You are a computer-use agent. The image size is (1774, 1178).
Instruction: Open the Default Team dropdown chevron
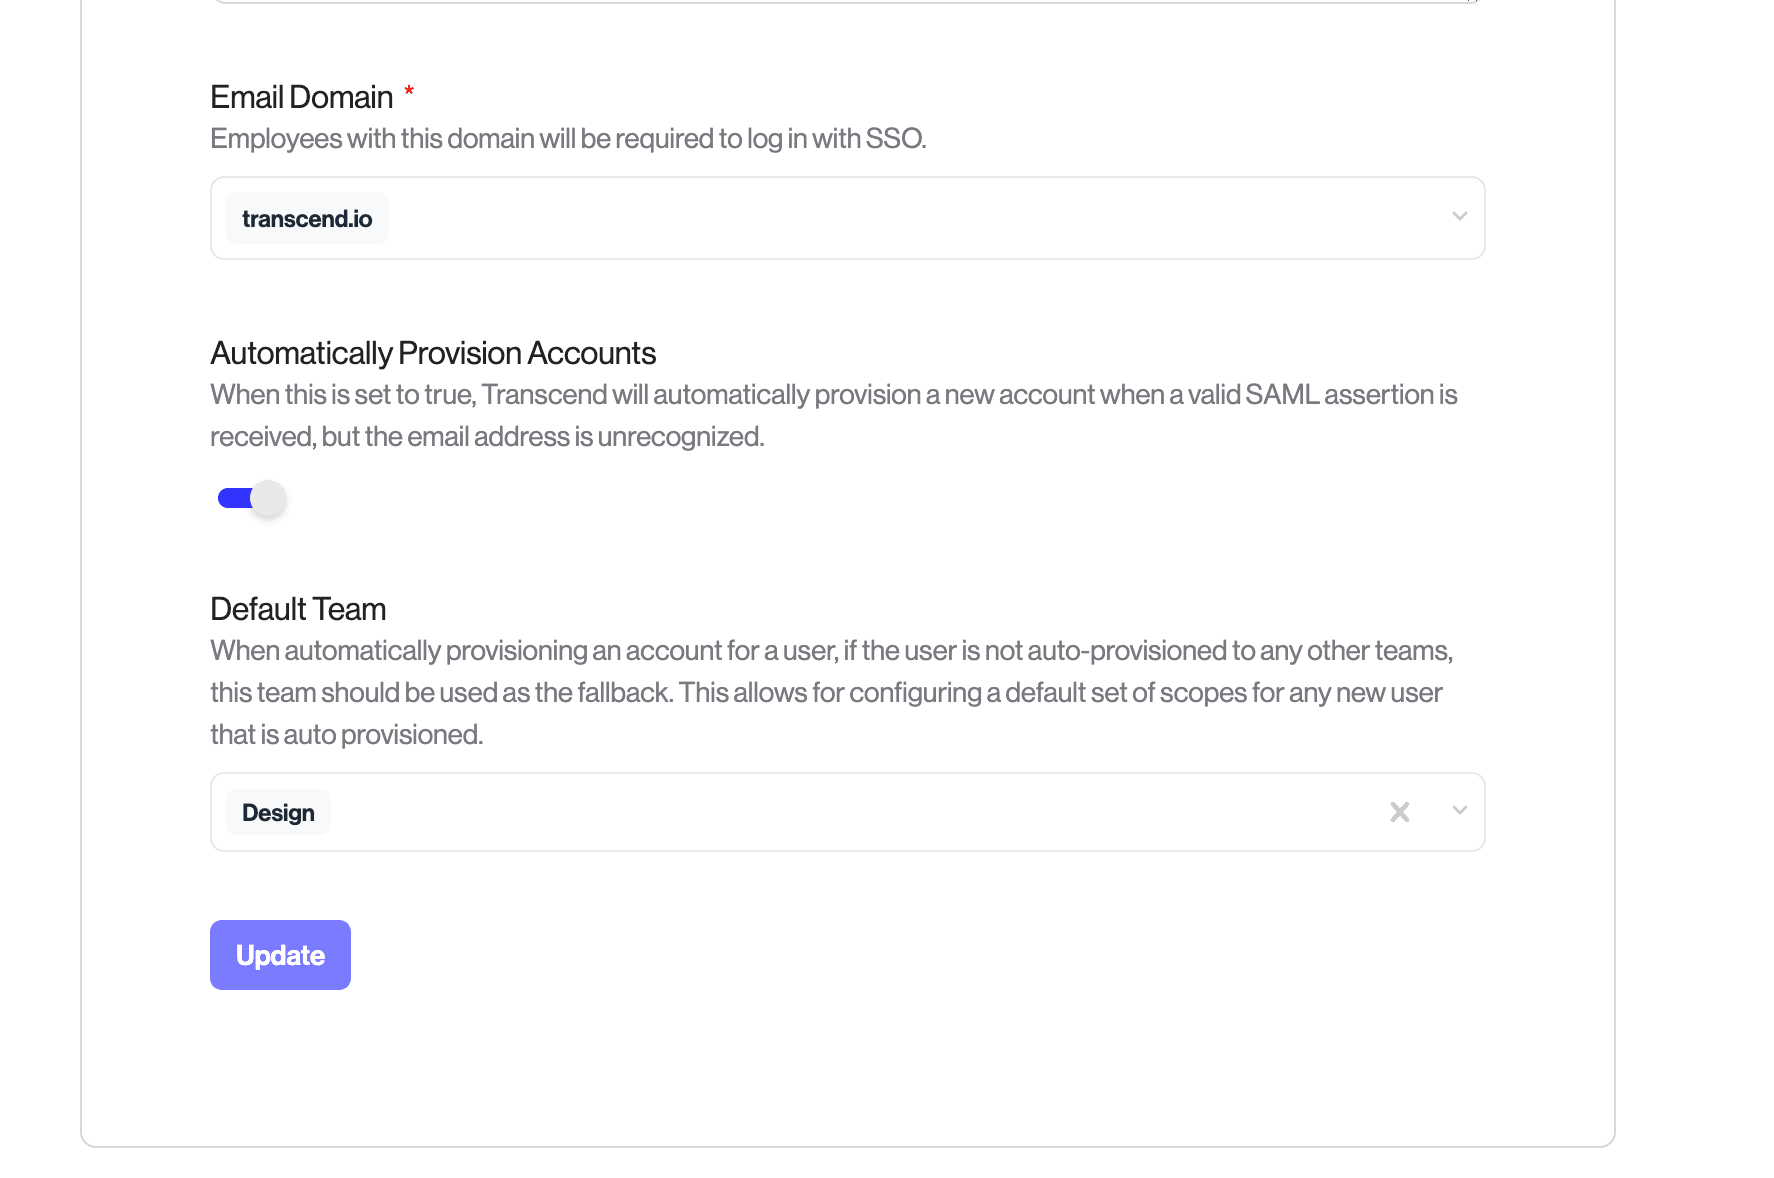coord(1460,811)
